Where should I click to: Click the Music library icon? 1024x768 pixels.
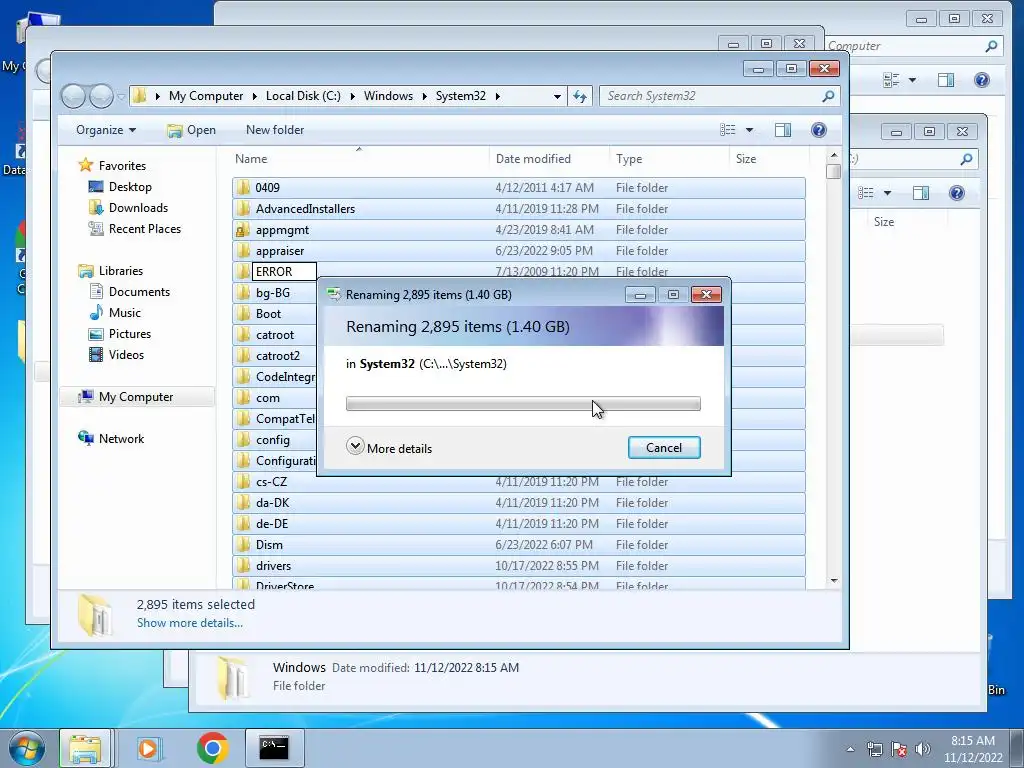pyautogui.click(x=96, y=312)
